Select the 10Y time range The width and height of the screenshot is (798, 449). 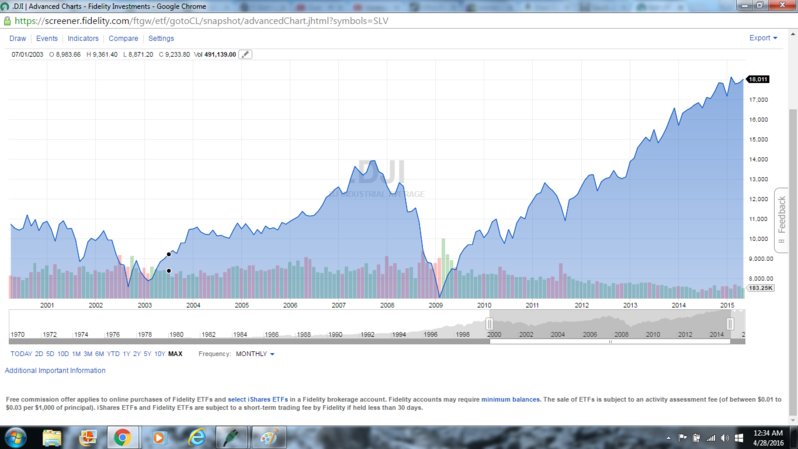point(159,354)
